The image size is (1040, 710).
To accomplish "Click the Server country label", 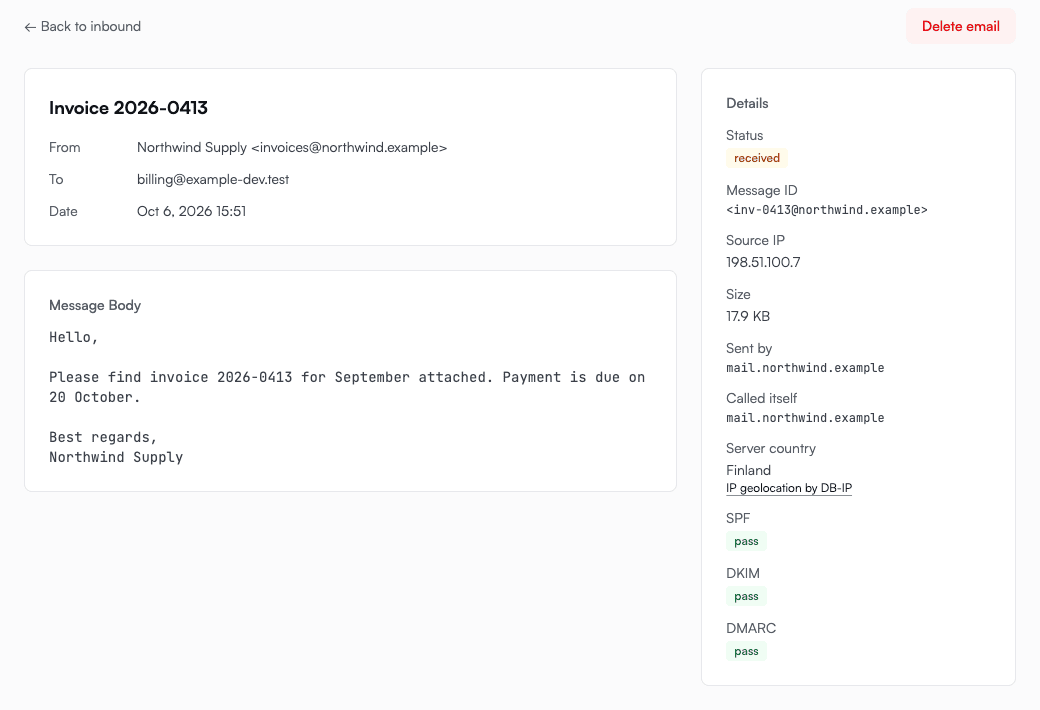I will coord(771,448).
